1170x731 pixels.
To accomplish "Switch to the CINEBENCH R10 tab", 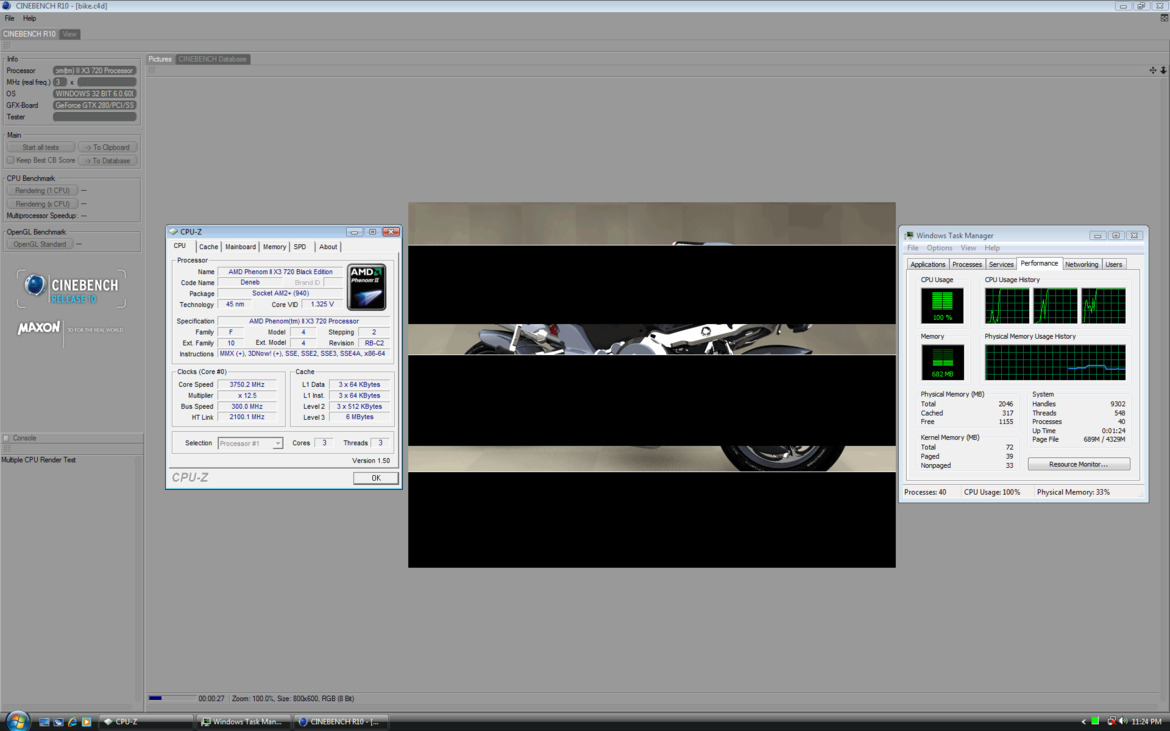I will [29, 34].
